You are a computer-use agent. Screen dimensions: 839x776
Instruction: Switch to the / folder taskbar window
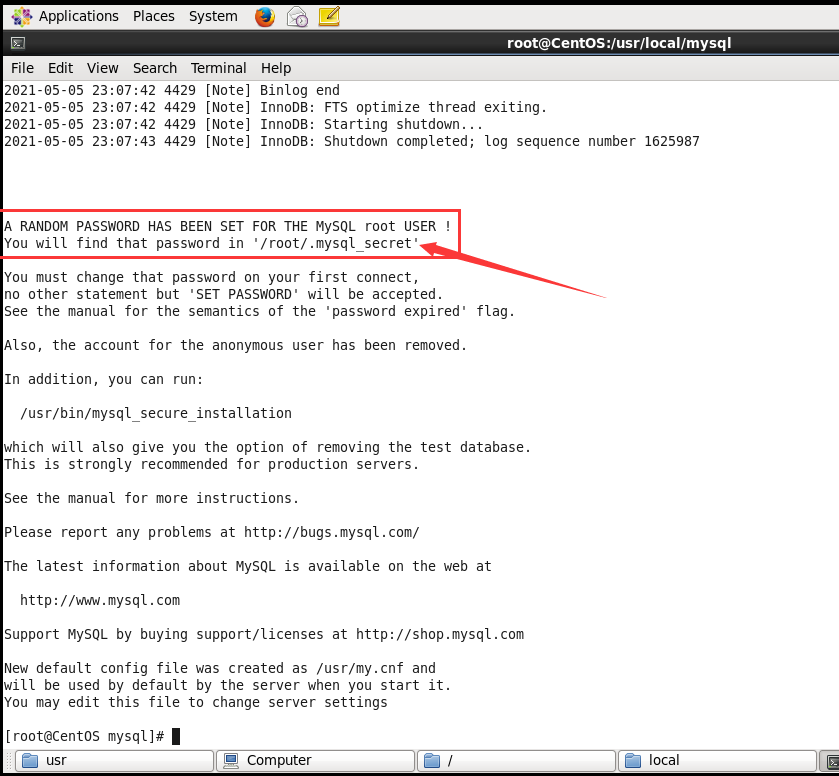(x=516, y=760)
